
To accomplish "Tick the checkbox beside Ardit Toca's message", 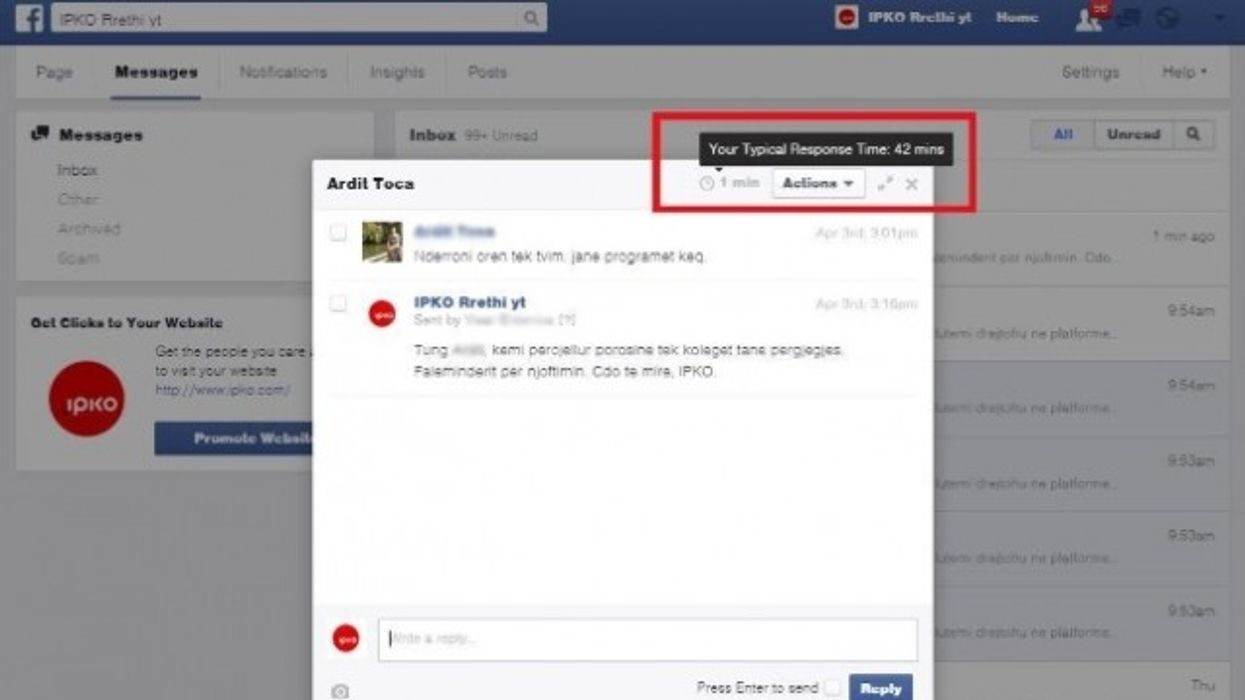I will (x=338, y=233).
